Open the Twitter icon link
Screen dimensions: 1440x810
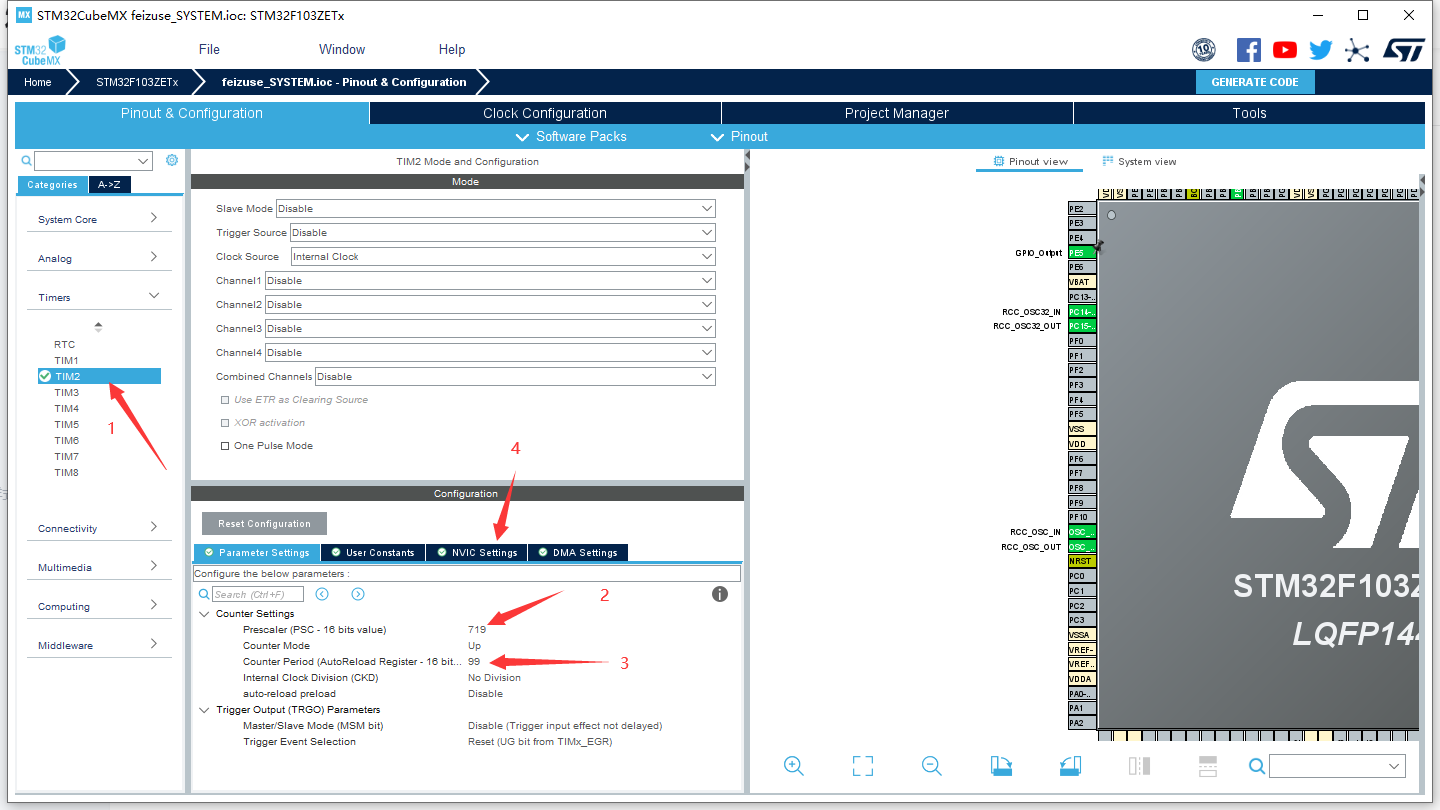[x=1321, y=50]
